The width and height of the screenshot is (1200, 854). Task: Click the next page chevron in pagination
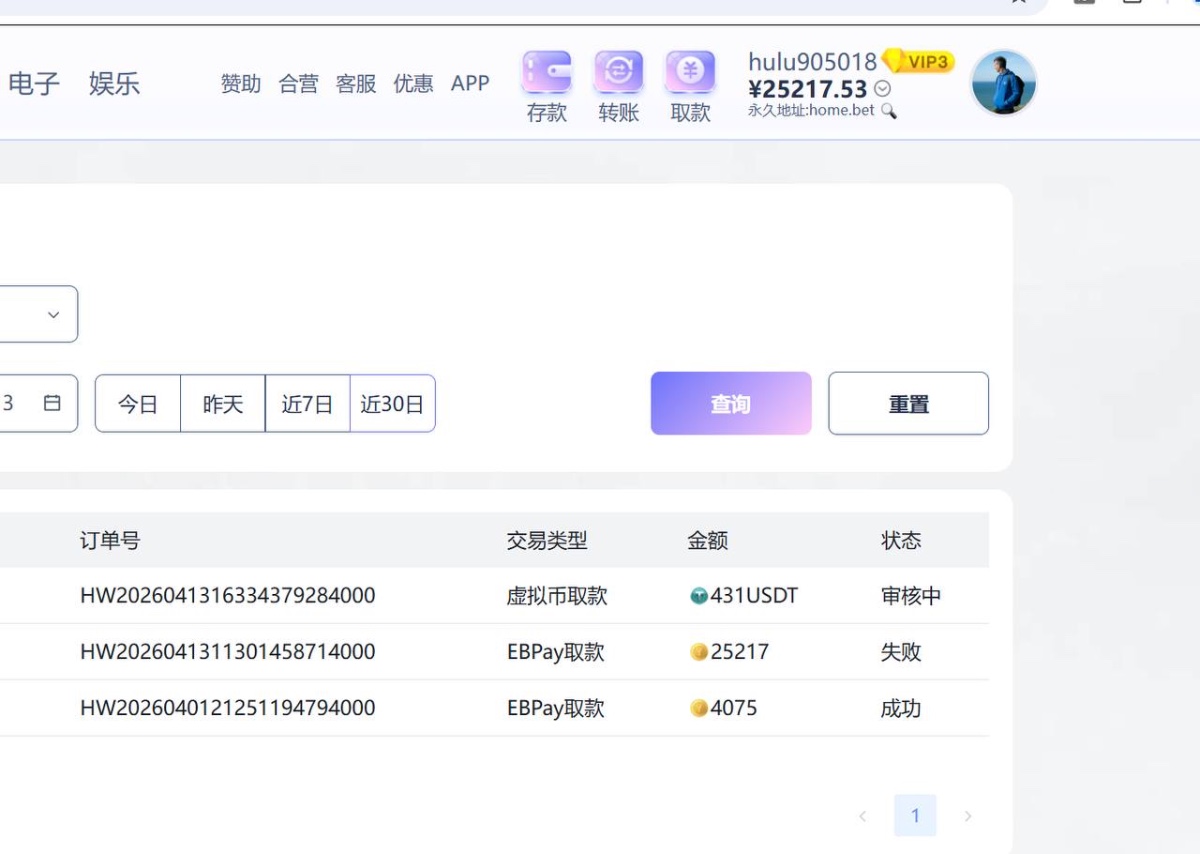(x=968, y=815)
